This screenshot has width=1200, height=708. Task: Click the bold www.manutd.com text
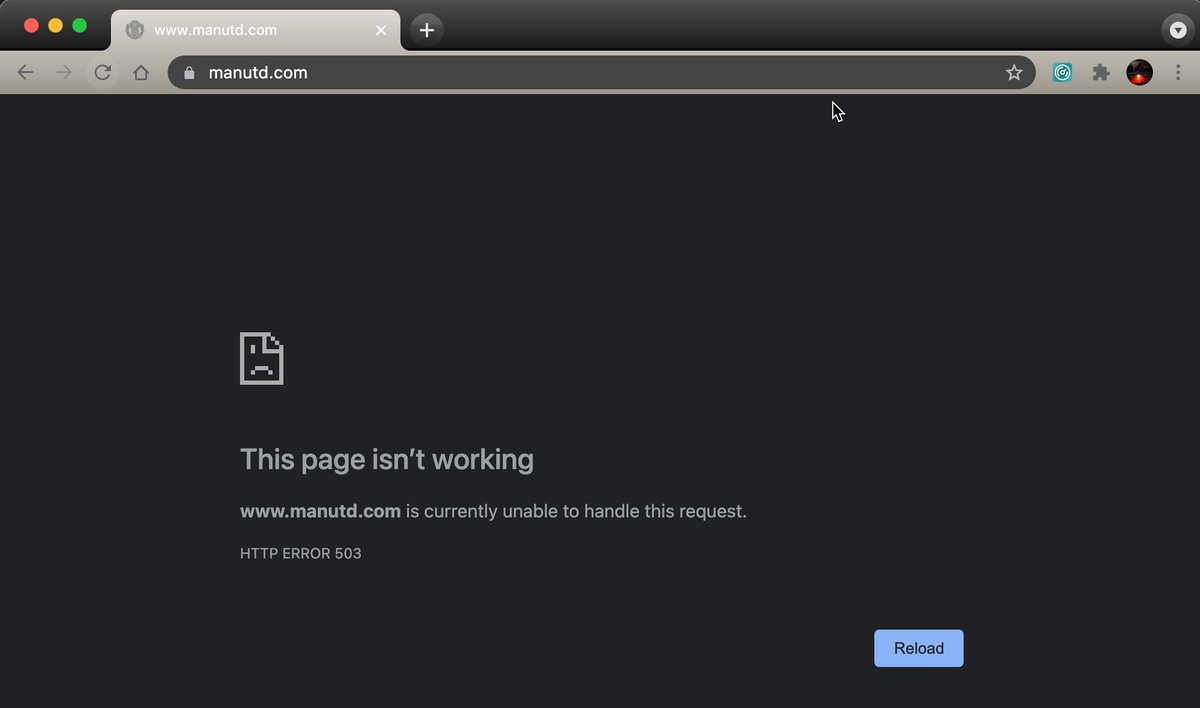click(x=320, y=511)
